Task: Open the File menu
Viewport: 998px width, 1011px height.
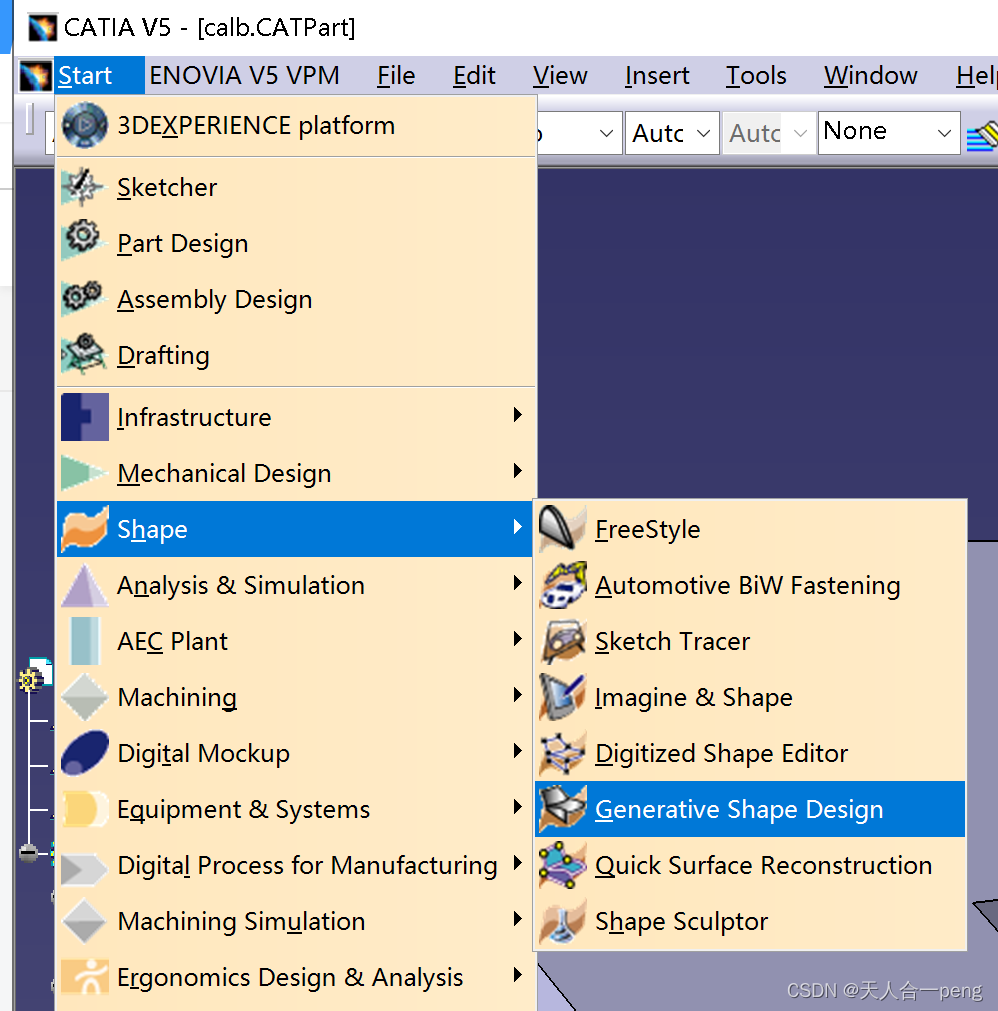Action: click(396, 75)
